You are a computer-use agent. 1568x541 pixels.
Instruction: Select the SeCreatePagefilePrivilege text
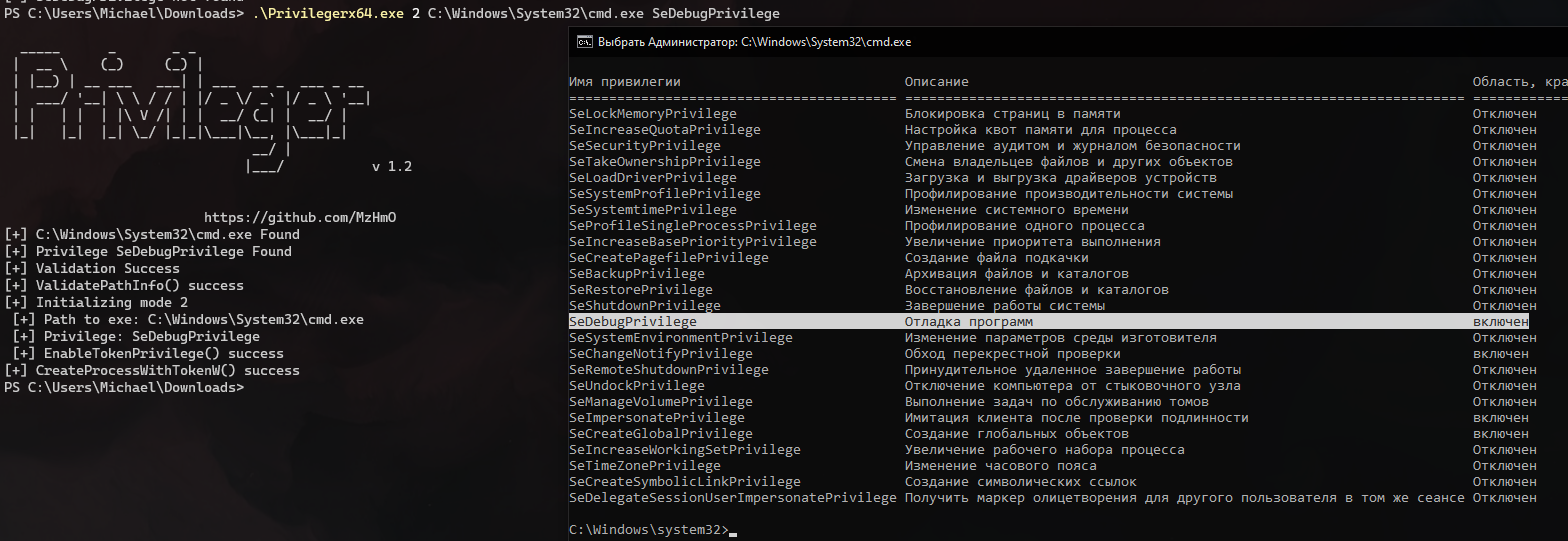pos(669,258)
